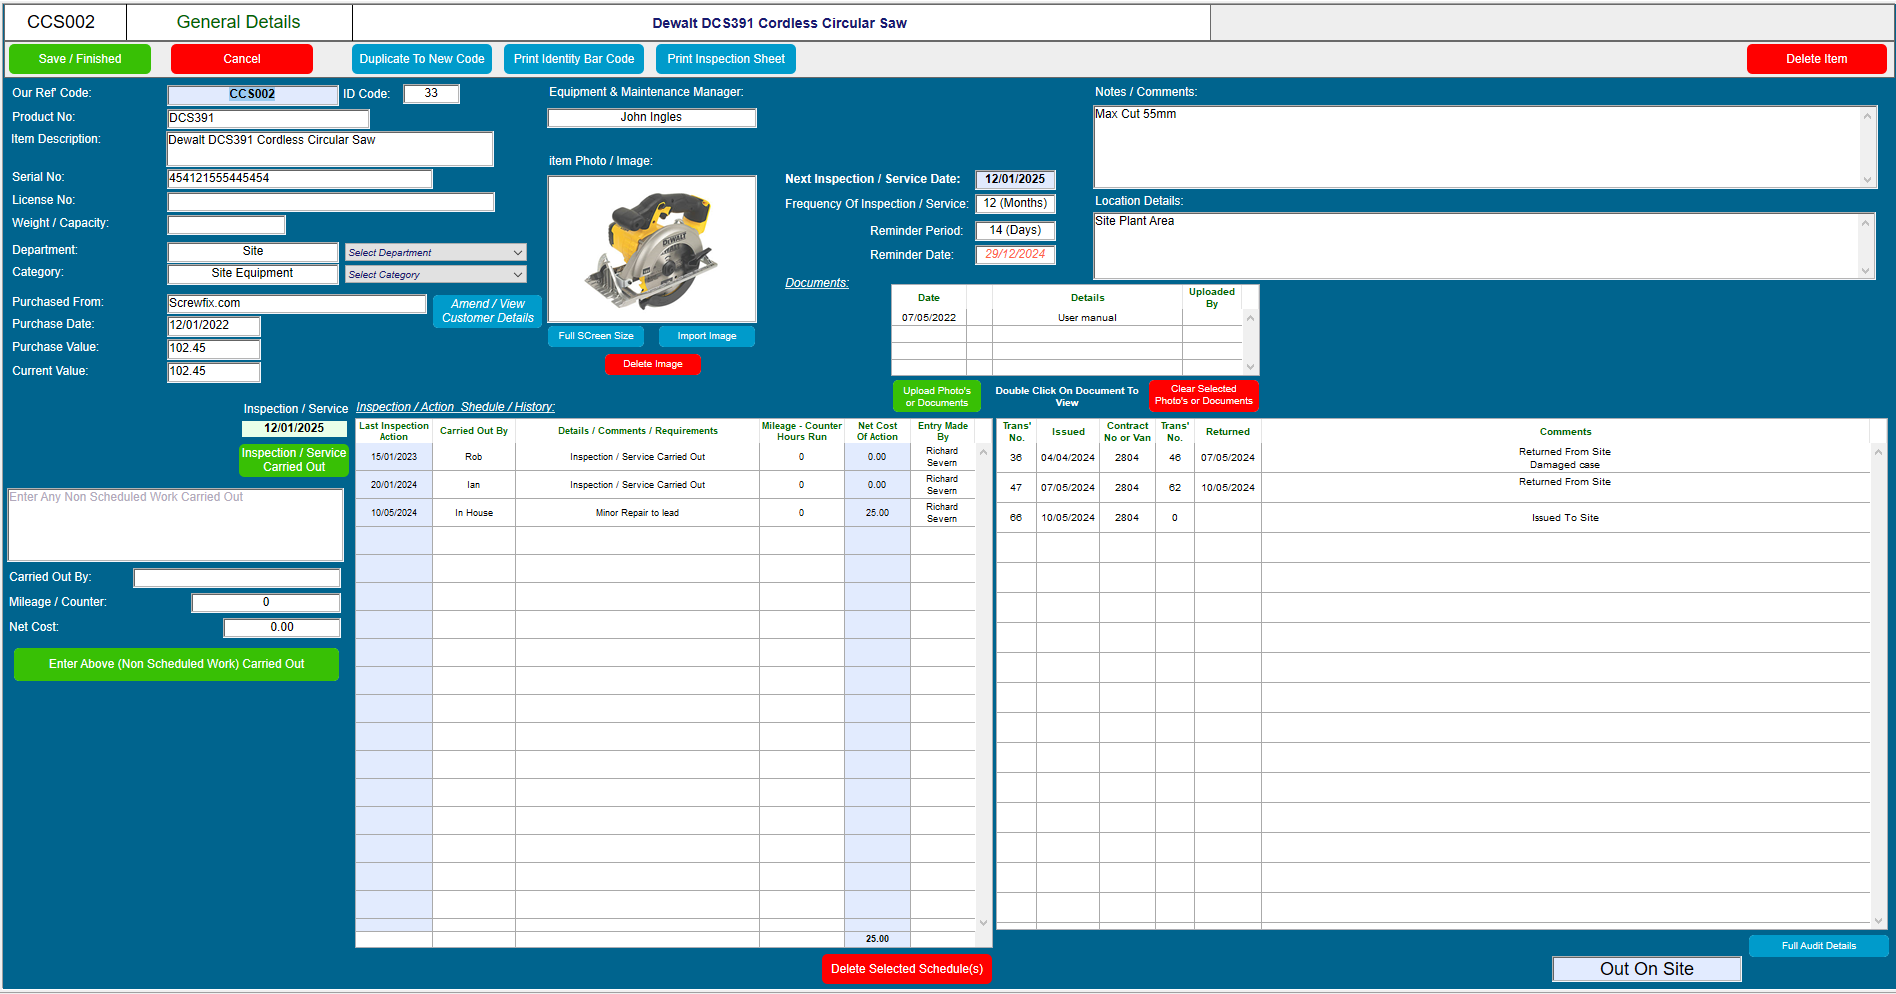1896x994 pixels.
Task: Clear selected photo's or documents
Action: tap(1203, 395)
